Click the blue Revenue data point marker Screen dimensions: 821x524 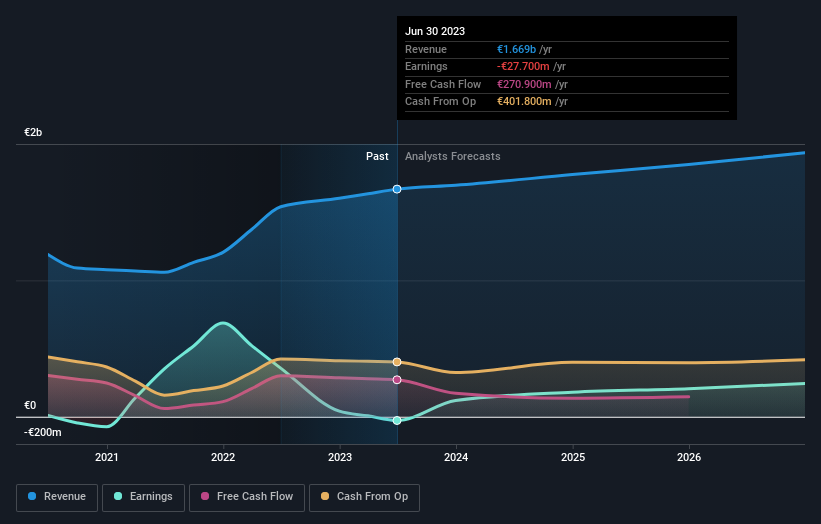(x=397, y=189)
